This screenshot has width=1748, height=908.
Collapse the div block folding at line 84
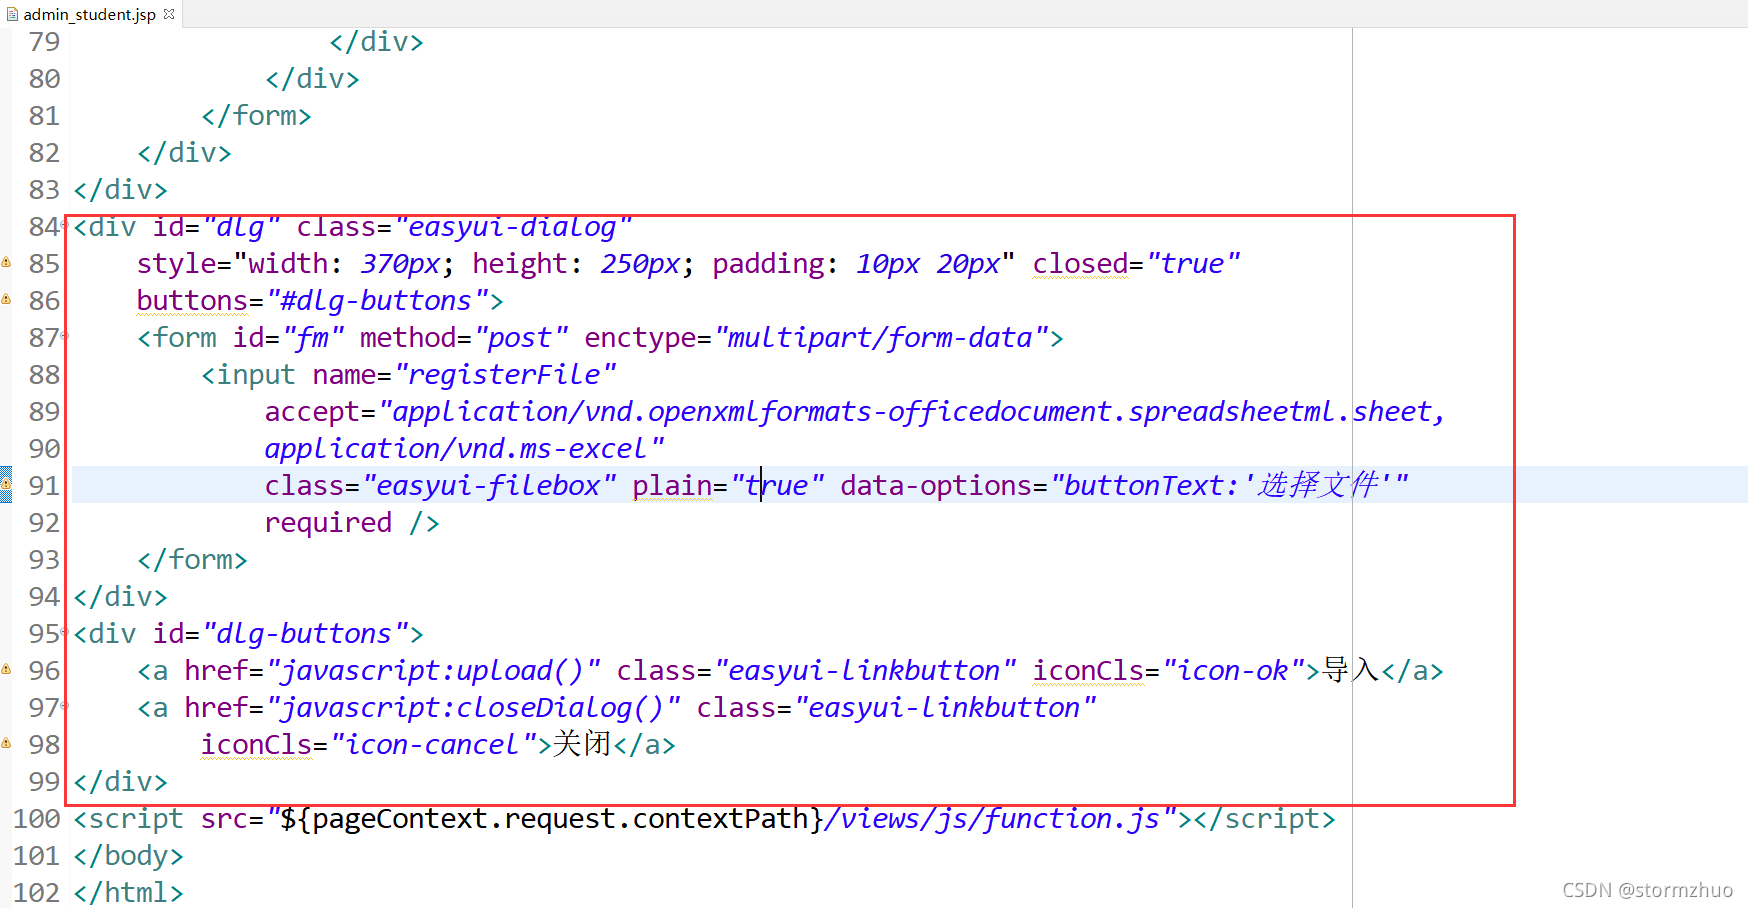pos(65,226)
